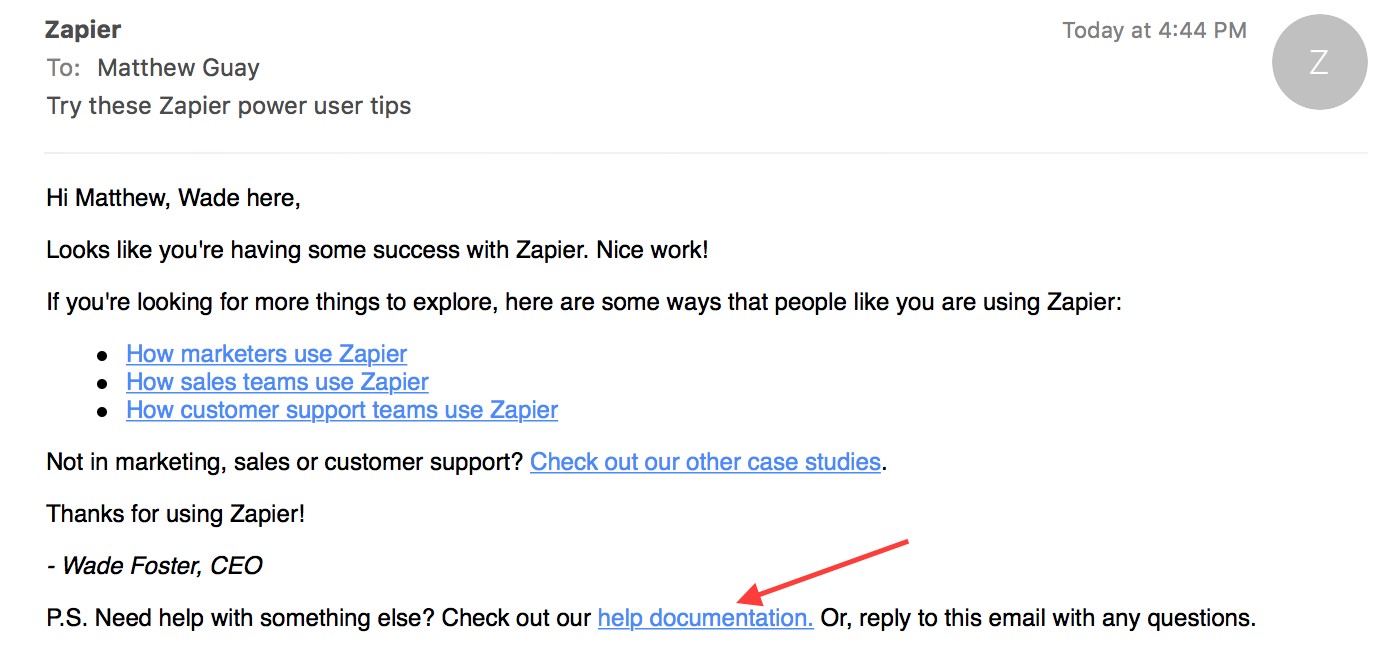The image size is (1388, 655).
Task: Open "How sales teams use Zapier" link
Action: 277,382
